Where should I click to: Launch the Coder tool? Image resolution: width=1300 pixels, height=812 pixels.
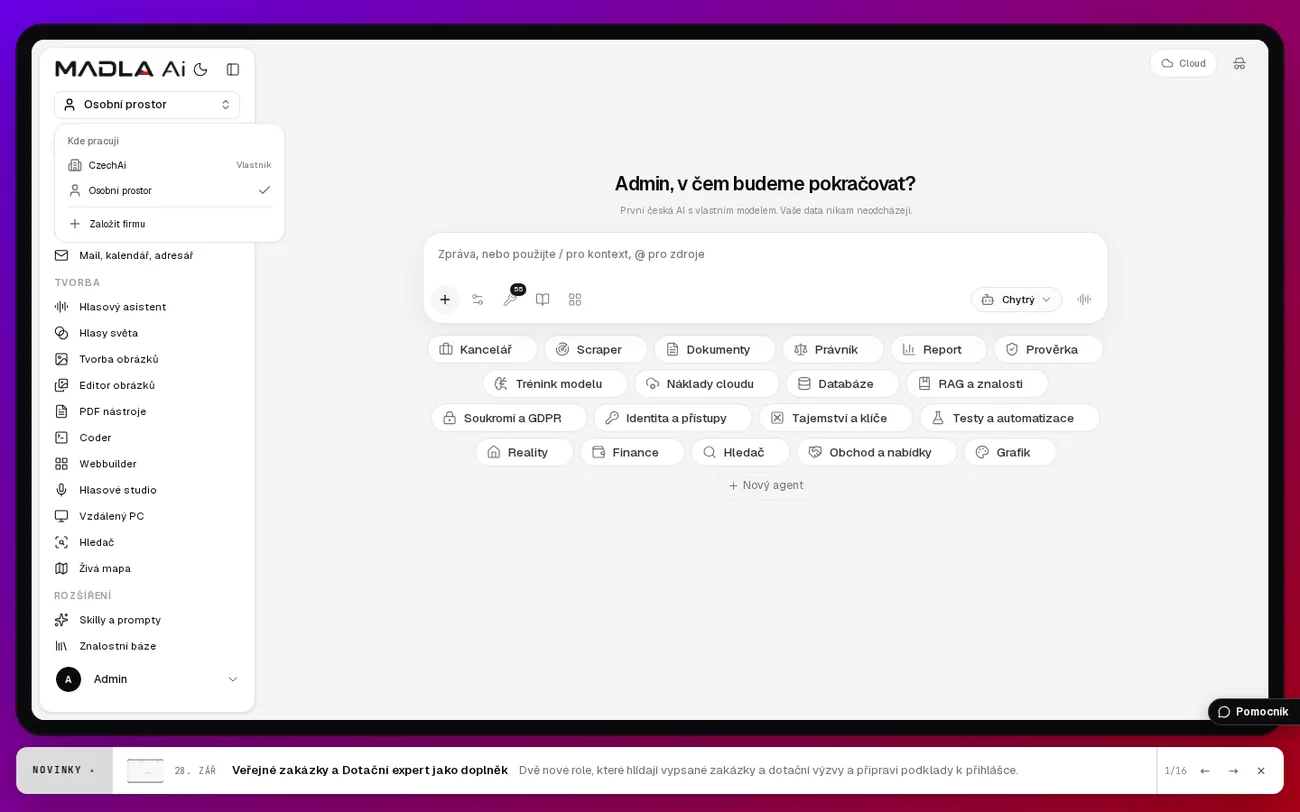click(x=147, y=437)
